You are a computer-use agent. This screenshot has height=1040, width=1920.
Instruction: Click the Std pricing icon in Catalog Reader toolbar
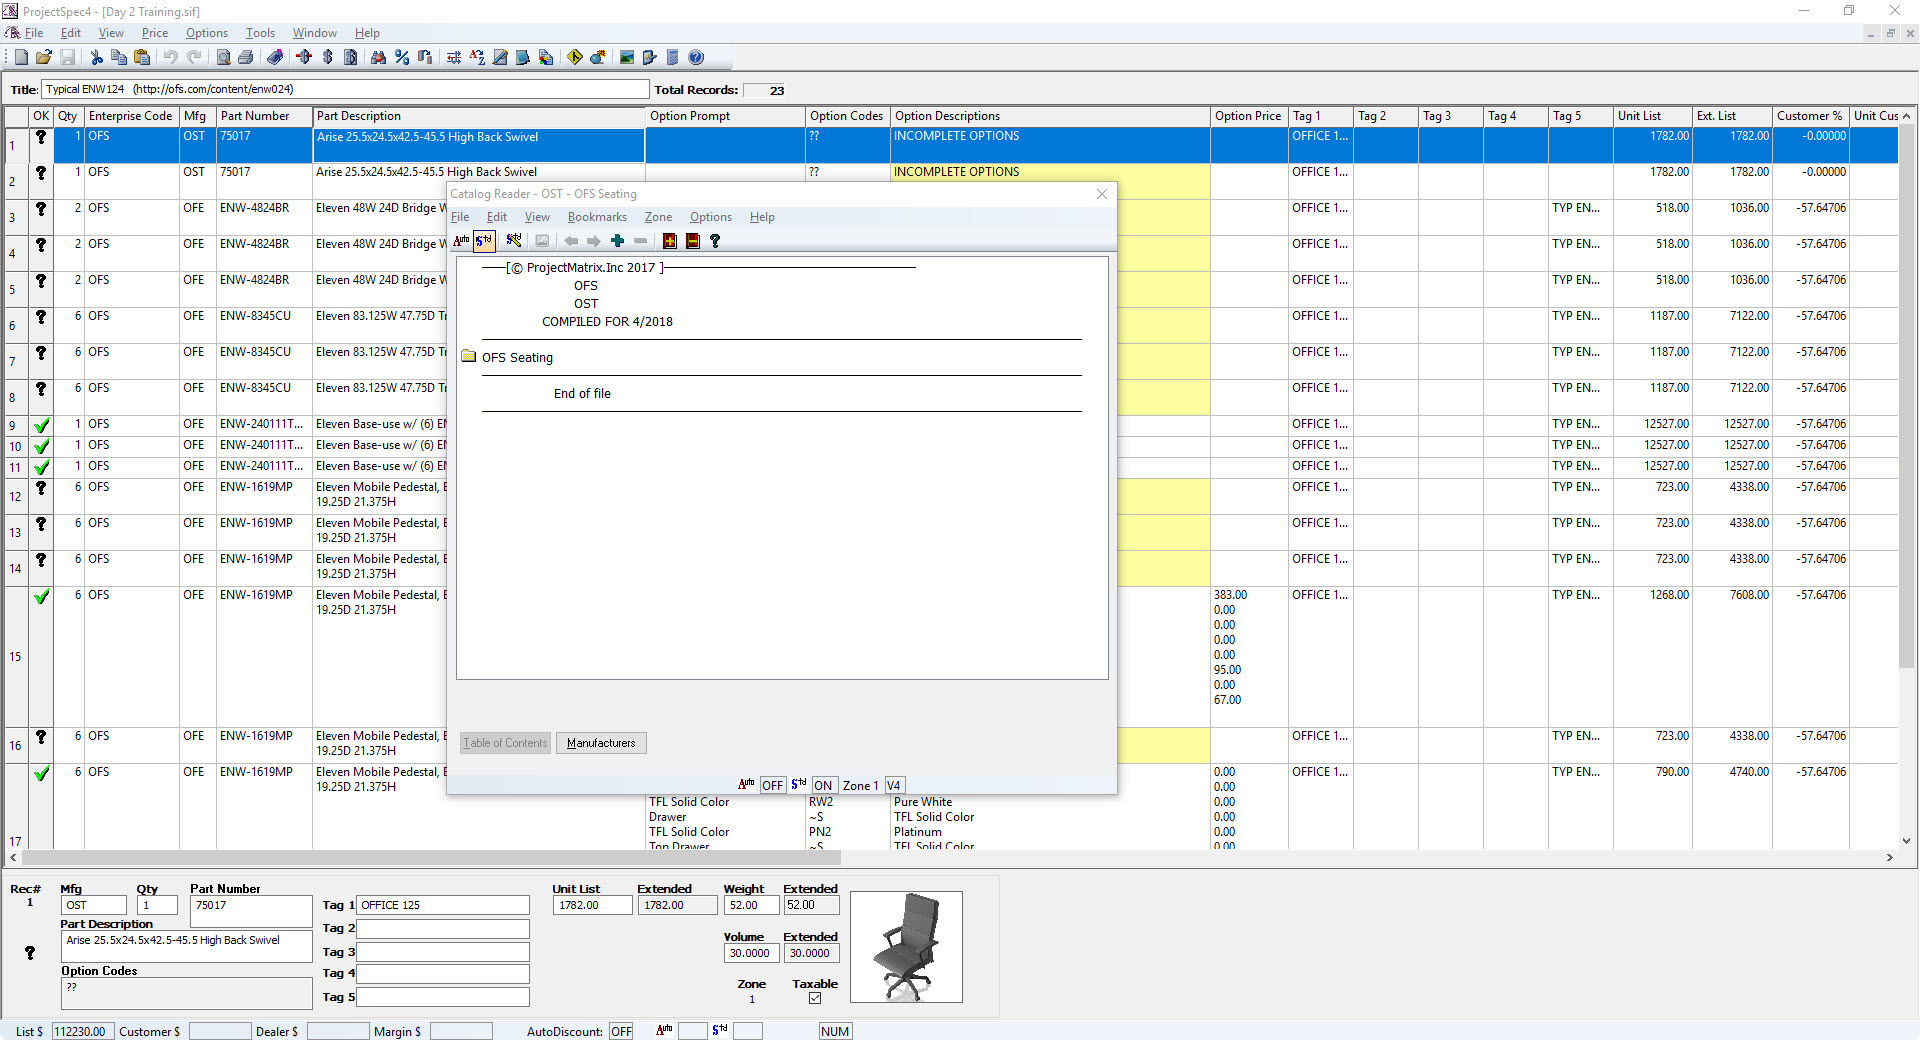(x=484, y=240)
